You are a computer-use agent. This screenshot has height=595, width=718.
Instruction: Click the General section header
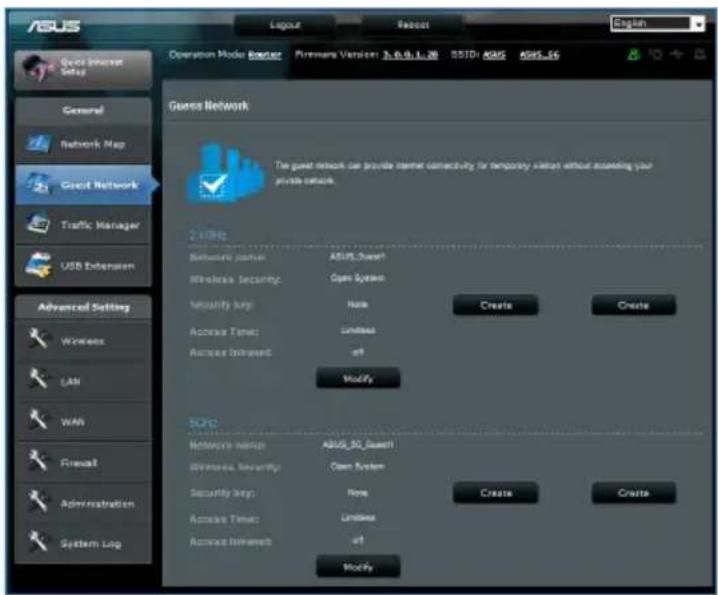[x=83, y=110]
